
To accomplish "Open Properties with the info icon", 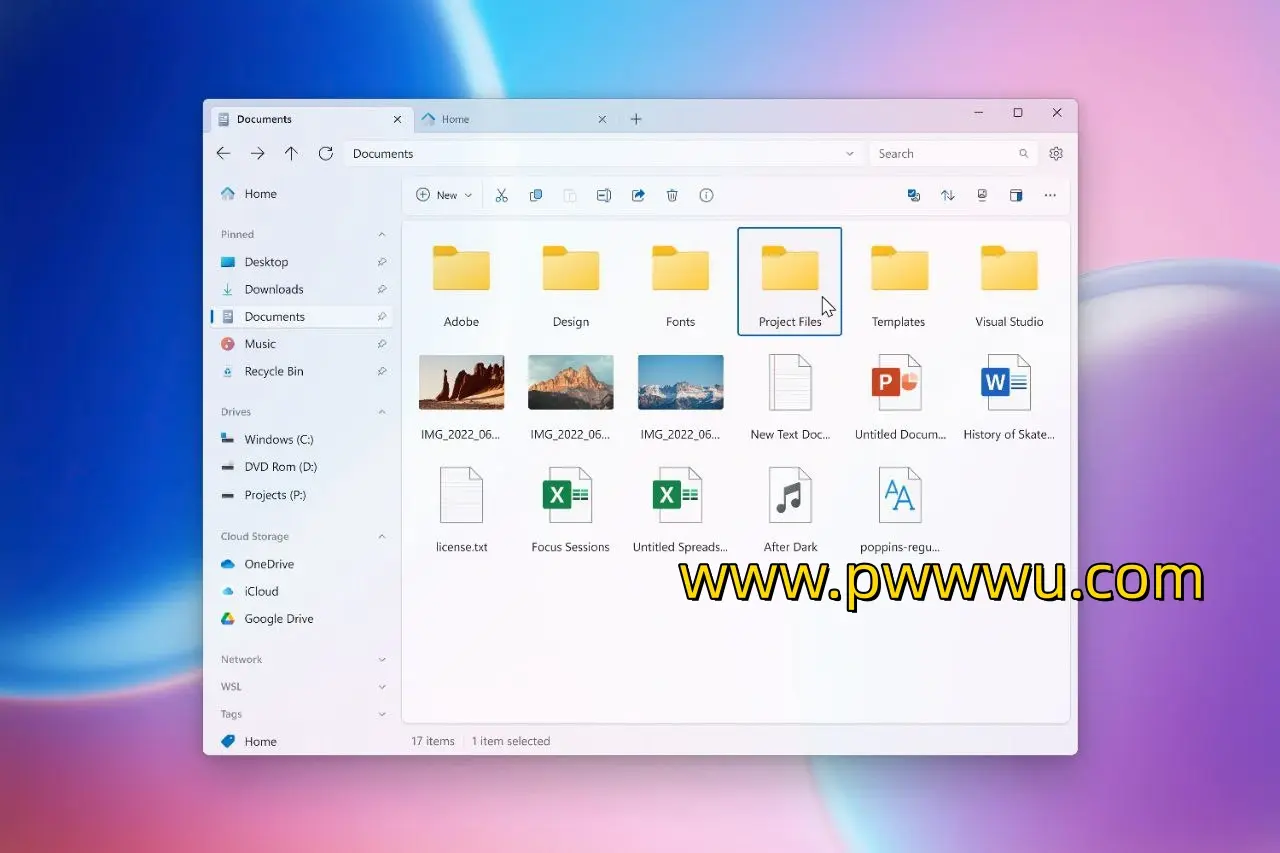I will [706, 196].
